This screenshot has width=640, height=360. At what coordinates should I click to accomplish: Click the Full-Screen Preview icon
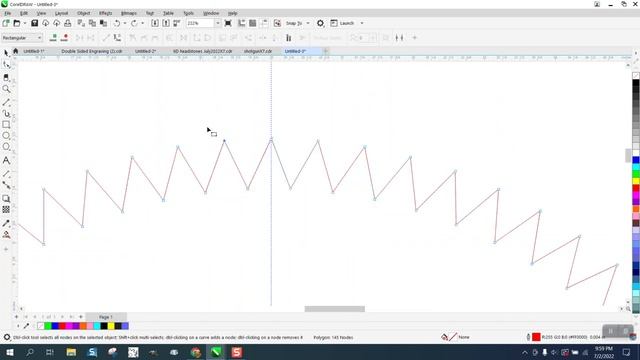tap(228, 23)
